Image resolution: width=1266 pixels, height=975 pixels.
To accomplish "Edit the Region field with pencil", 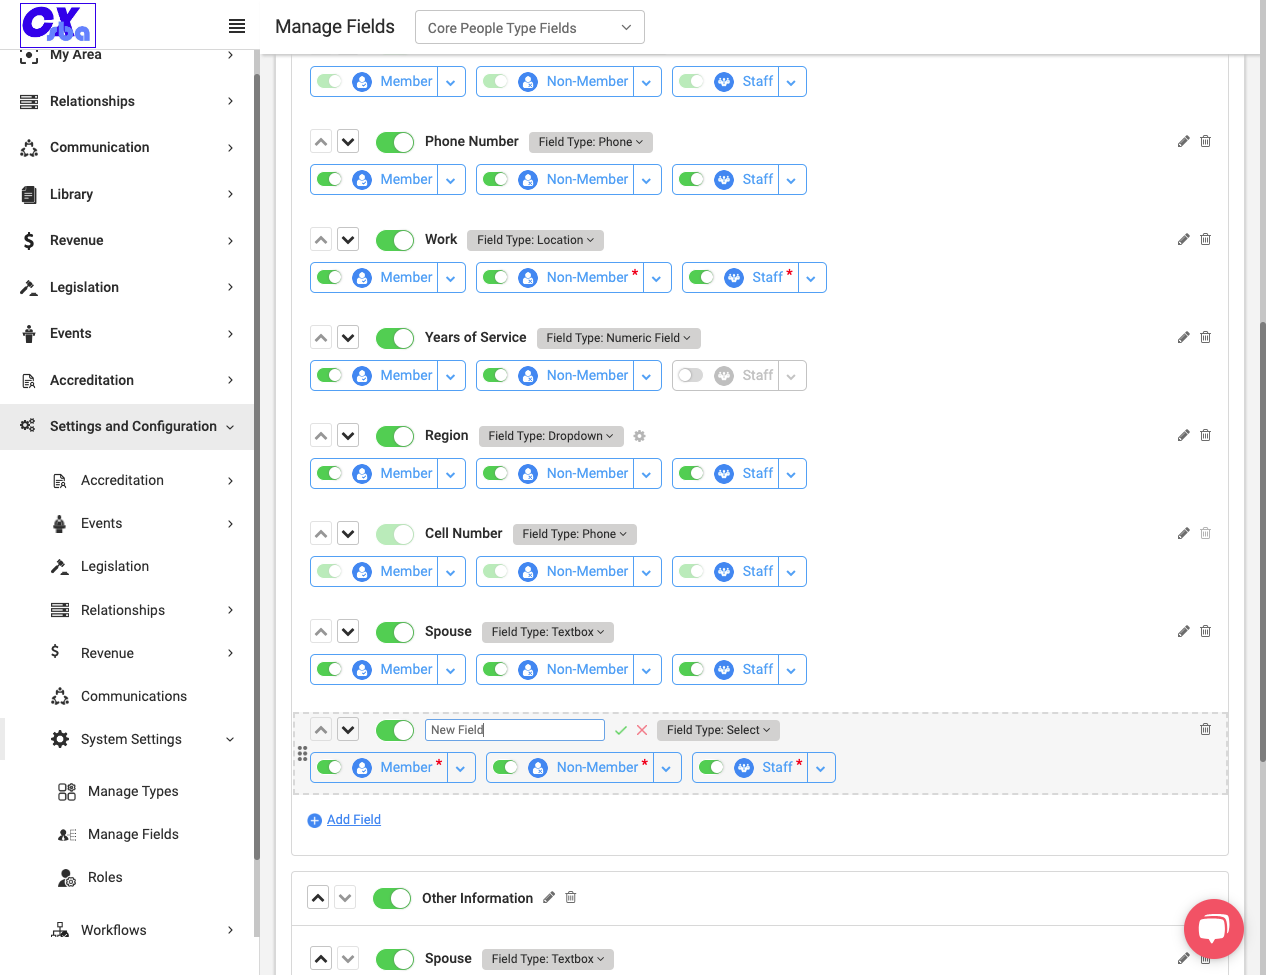I will [1183, 435].
